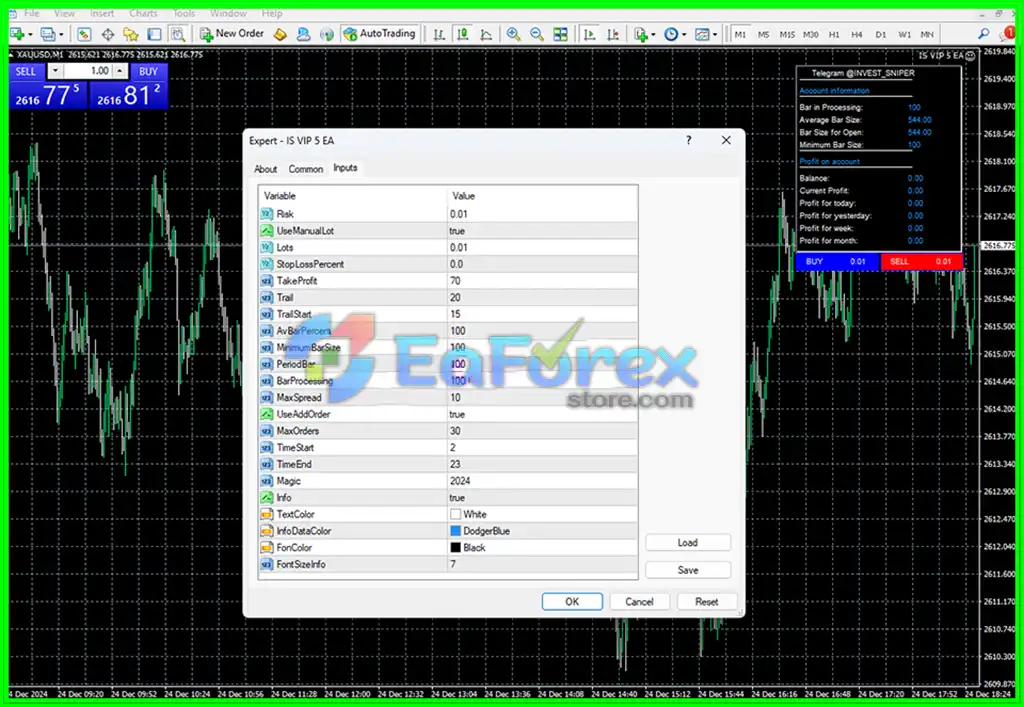
Task: Click OK in the Expert dialog
Action: 572,602
